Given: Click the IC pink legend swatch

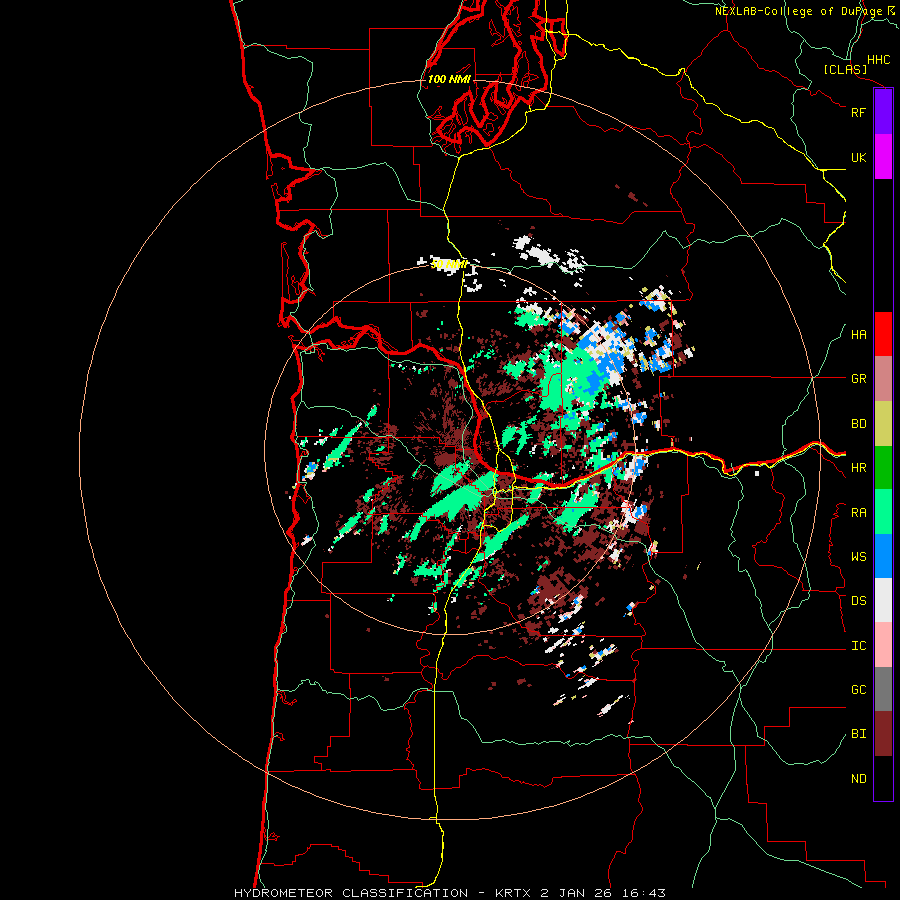Looking at the screenshot, I should (883, 645).
